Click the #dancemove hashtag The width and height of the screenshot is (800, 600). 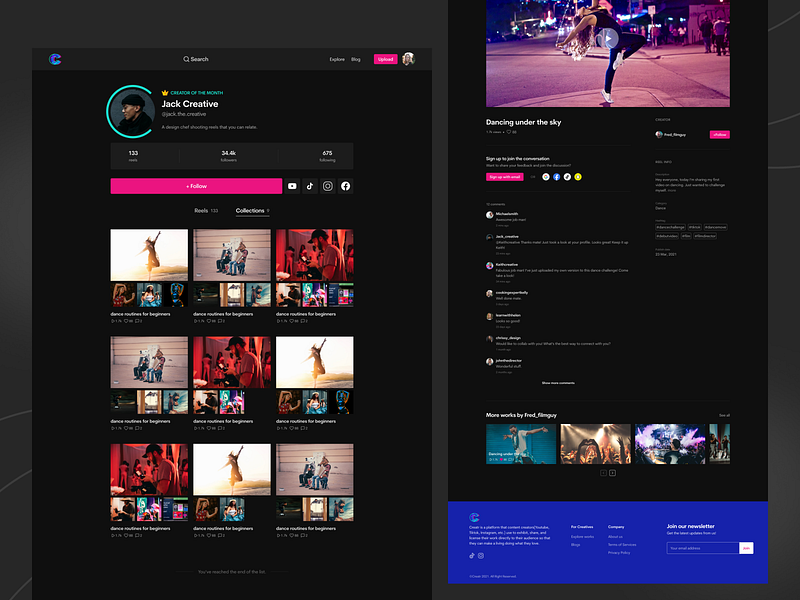(715, 228)
